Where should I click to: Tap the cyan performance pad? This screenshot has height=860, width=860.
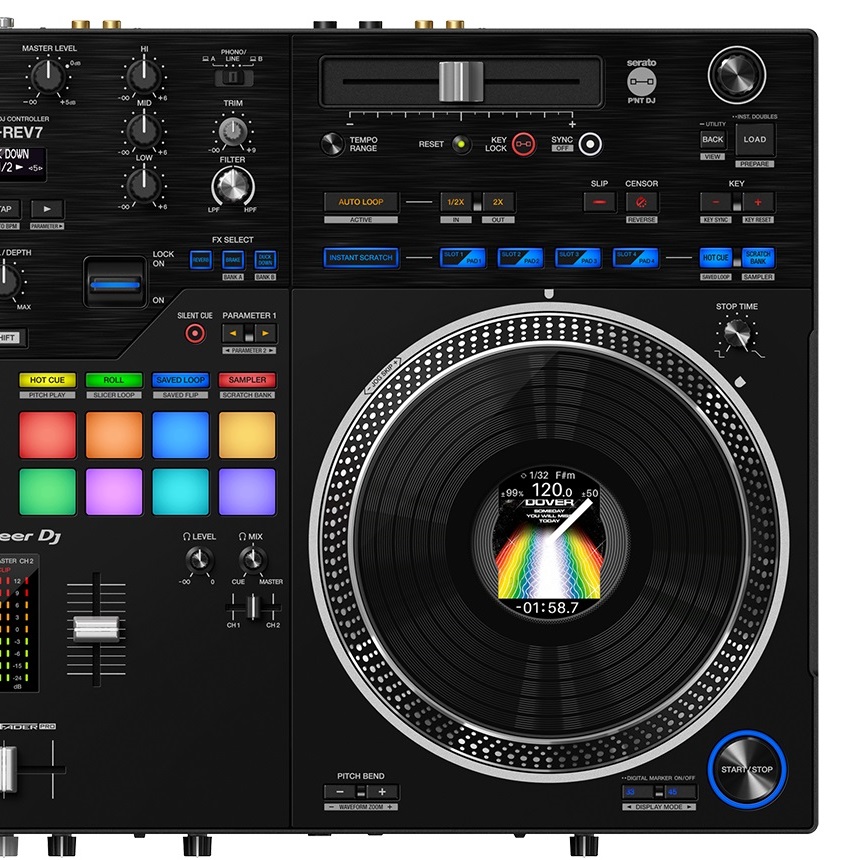[180, 492]
